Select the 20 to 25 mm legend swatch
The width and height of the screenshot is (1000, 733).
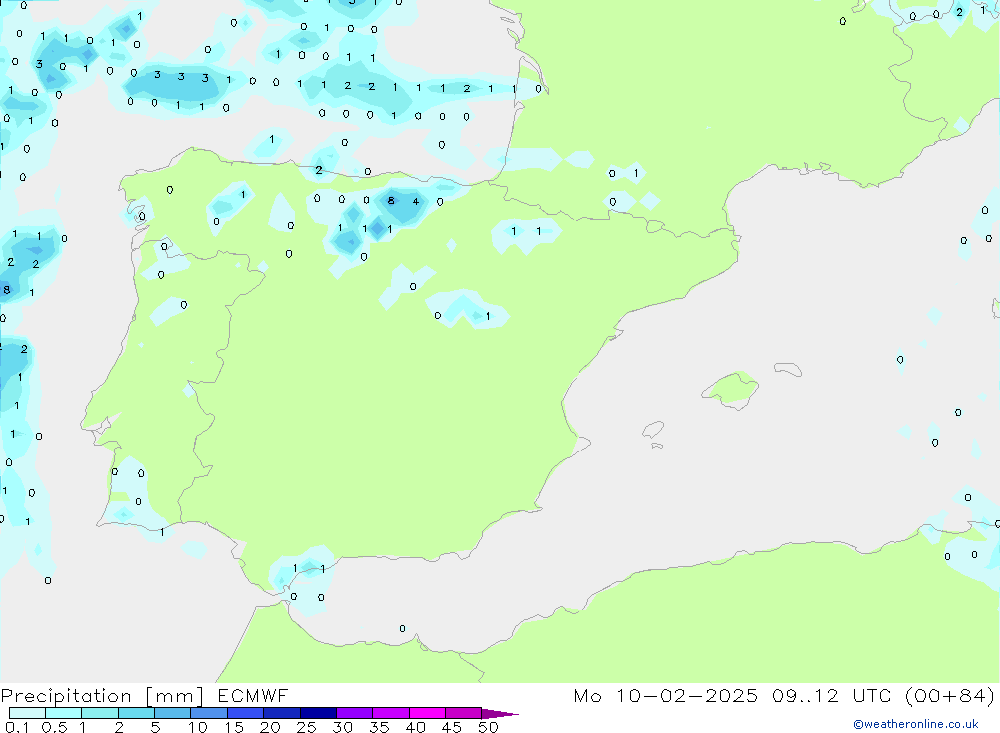pyautogui.click(x=281, y=713)
